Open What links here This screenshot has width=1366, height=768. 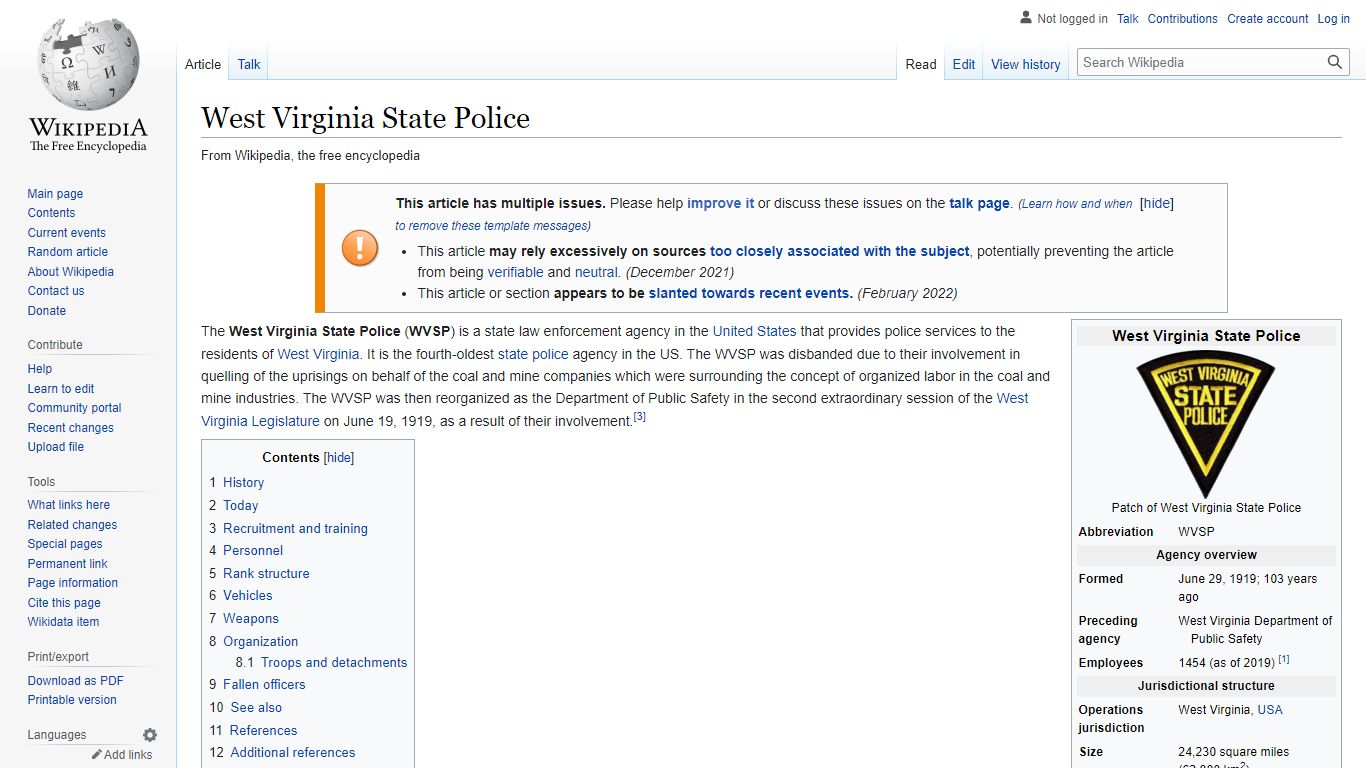68,505
